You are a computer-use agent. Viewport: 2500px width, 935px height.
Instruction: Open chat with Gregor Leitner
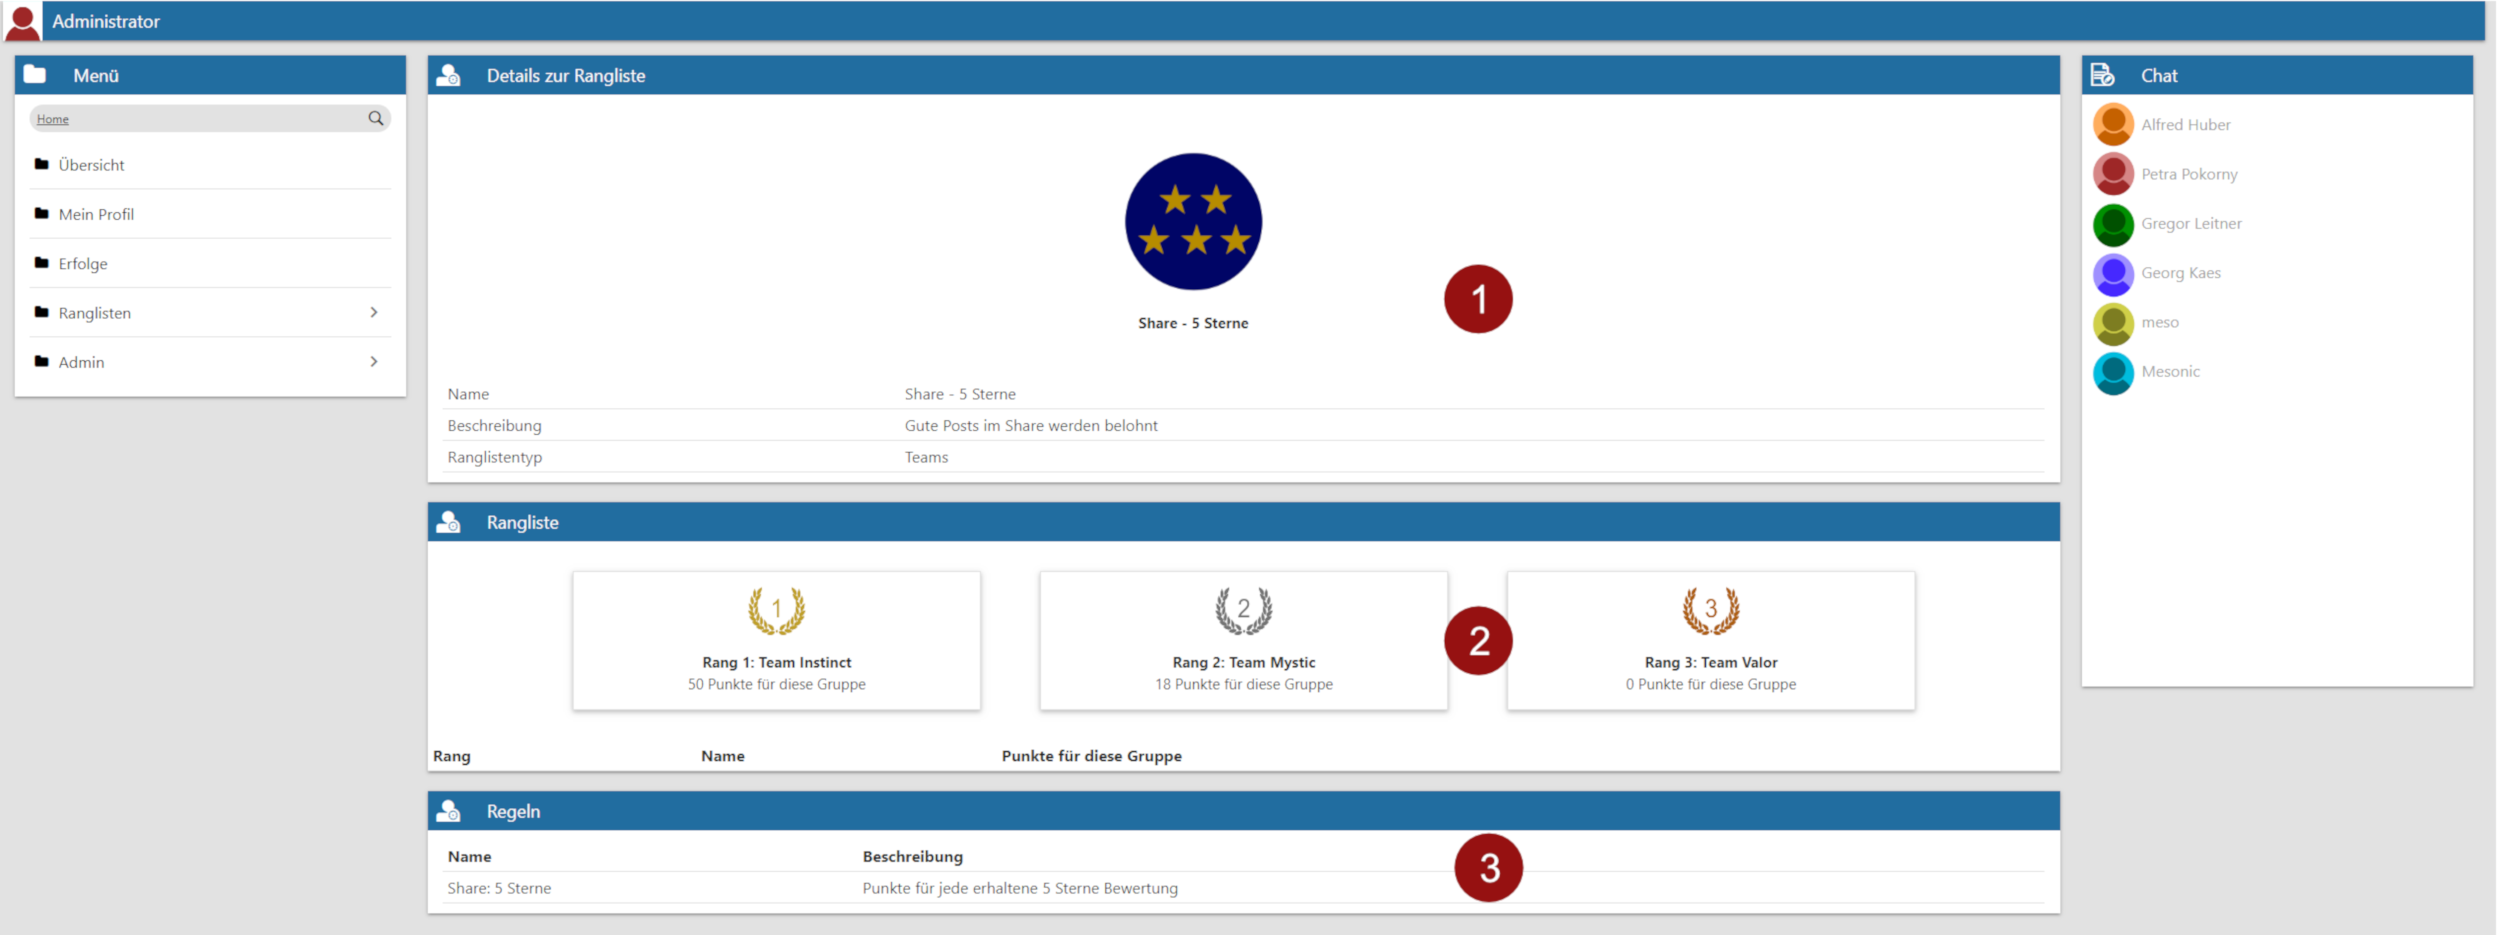point(2191,224)
